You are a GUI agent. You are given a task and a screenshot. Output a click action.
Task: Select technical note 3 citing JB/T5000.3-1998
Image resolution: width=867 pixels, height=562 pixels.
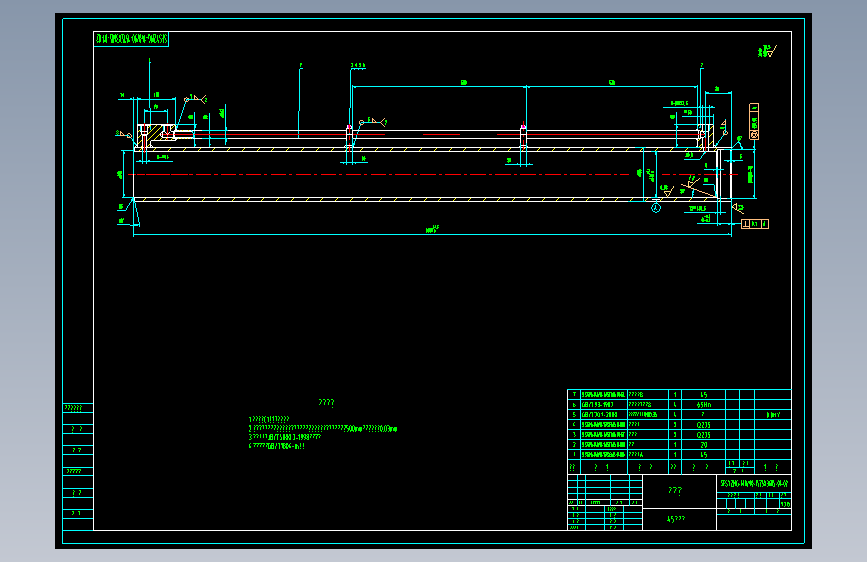click(x=285, y=437)
